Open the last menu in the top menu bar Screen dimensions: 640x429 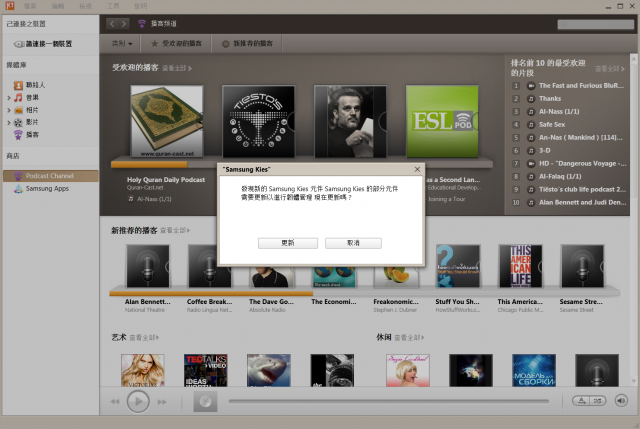coord(140,6)
